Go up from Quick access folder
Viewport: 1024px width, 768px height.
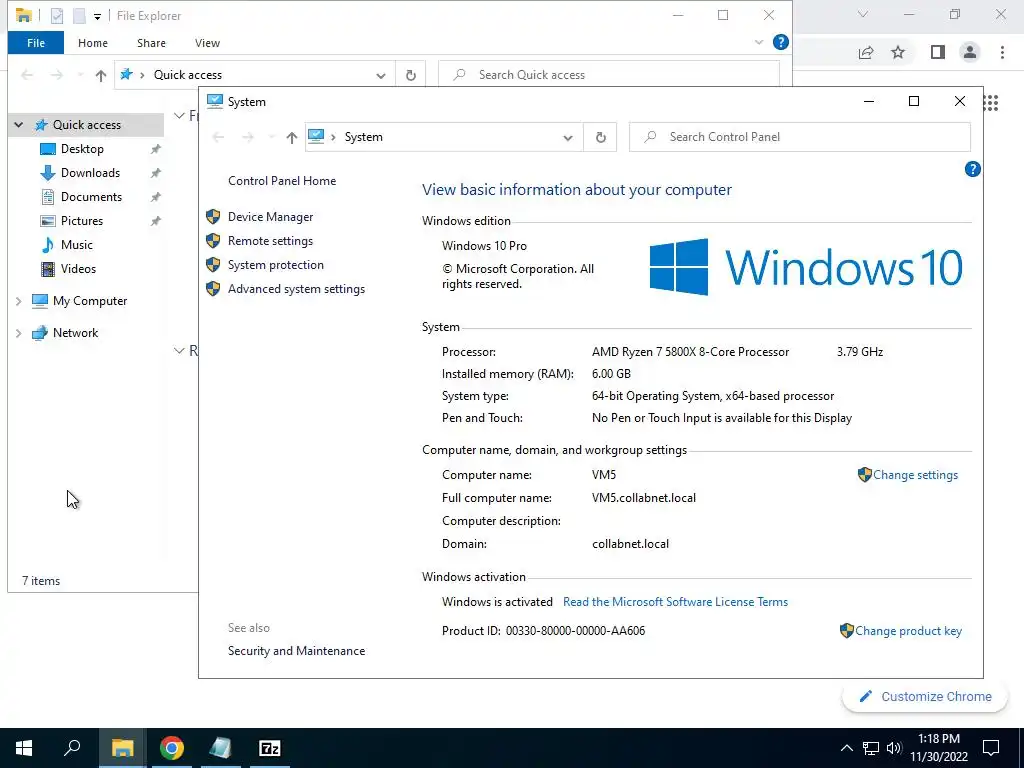[x=100, y=75]
